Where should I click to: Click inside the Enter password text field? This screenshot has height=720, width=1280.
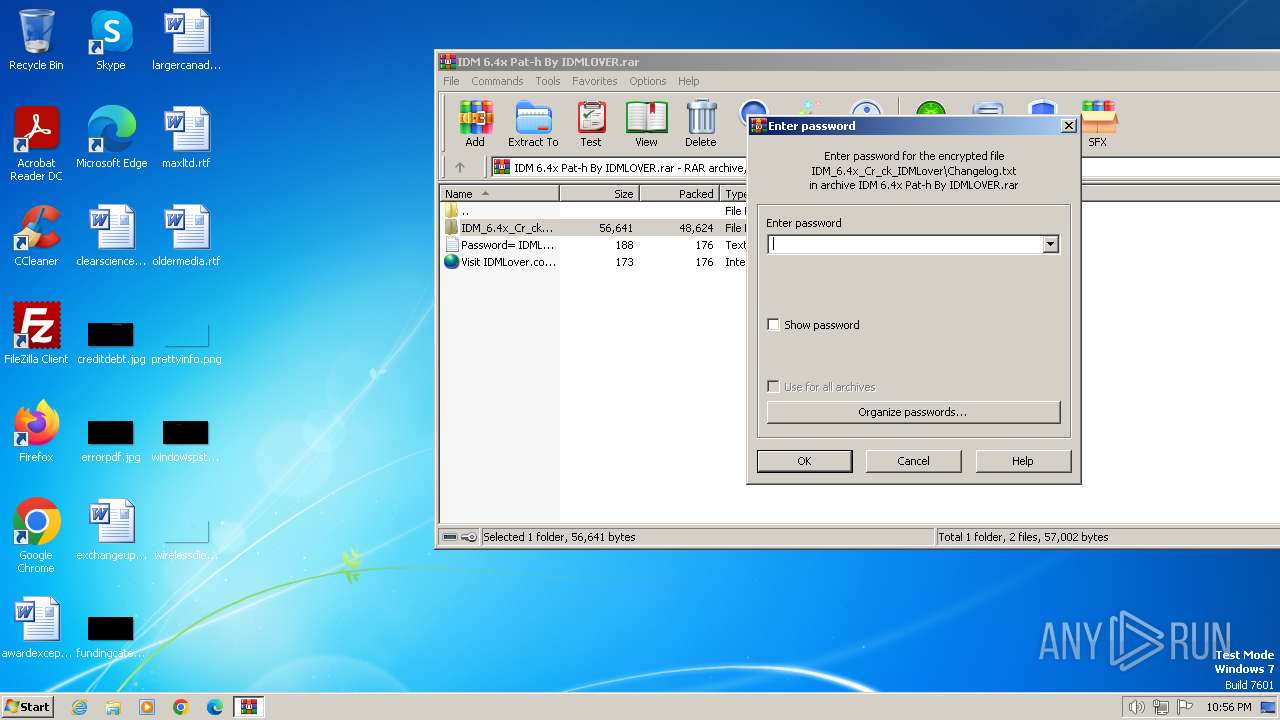(x=905, y=244)
